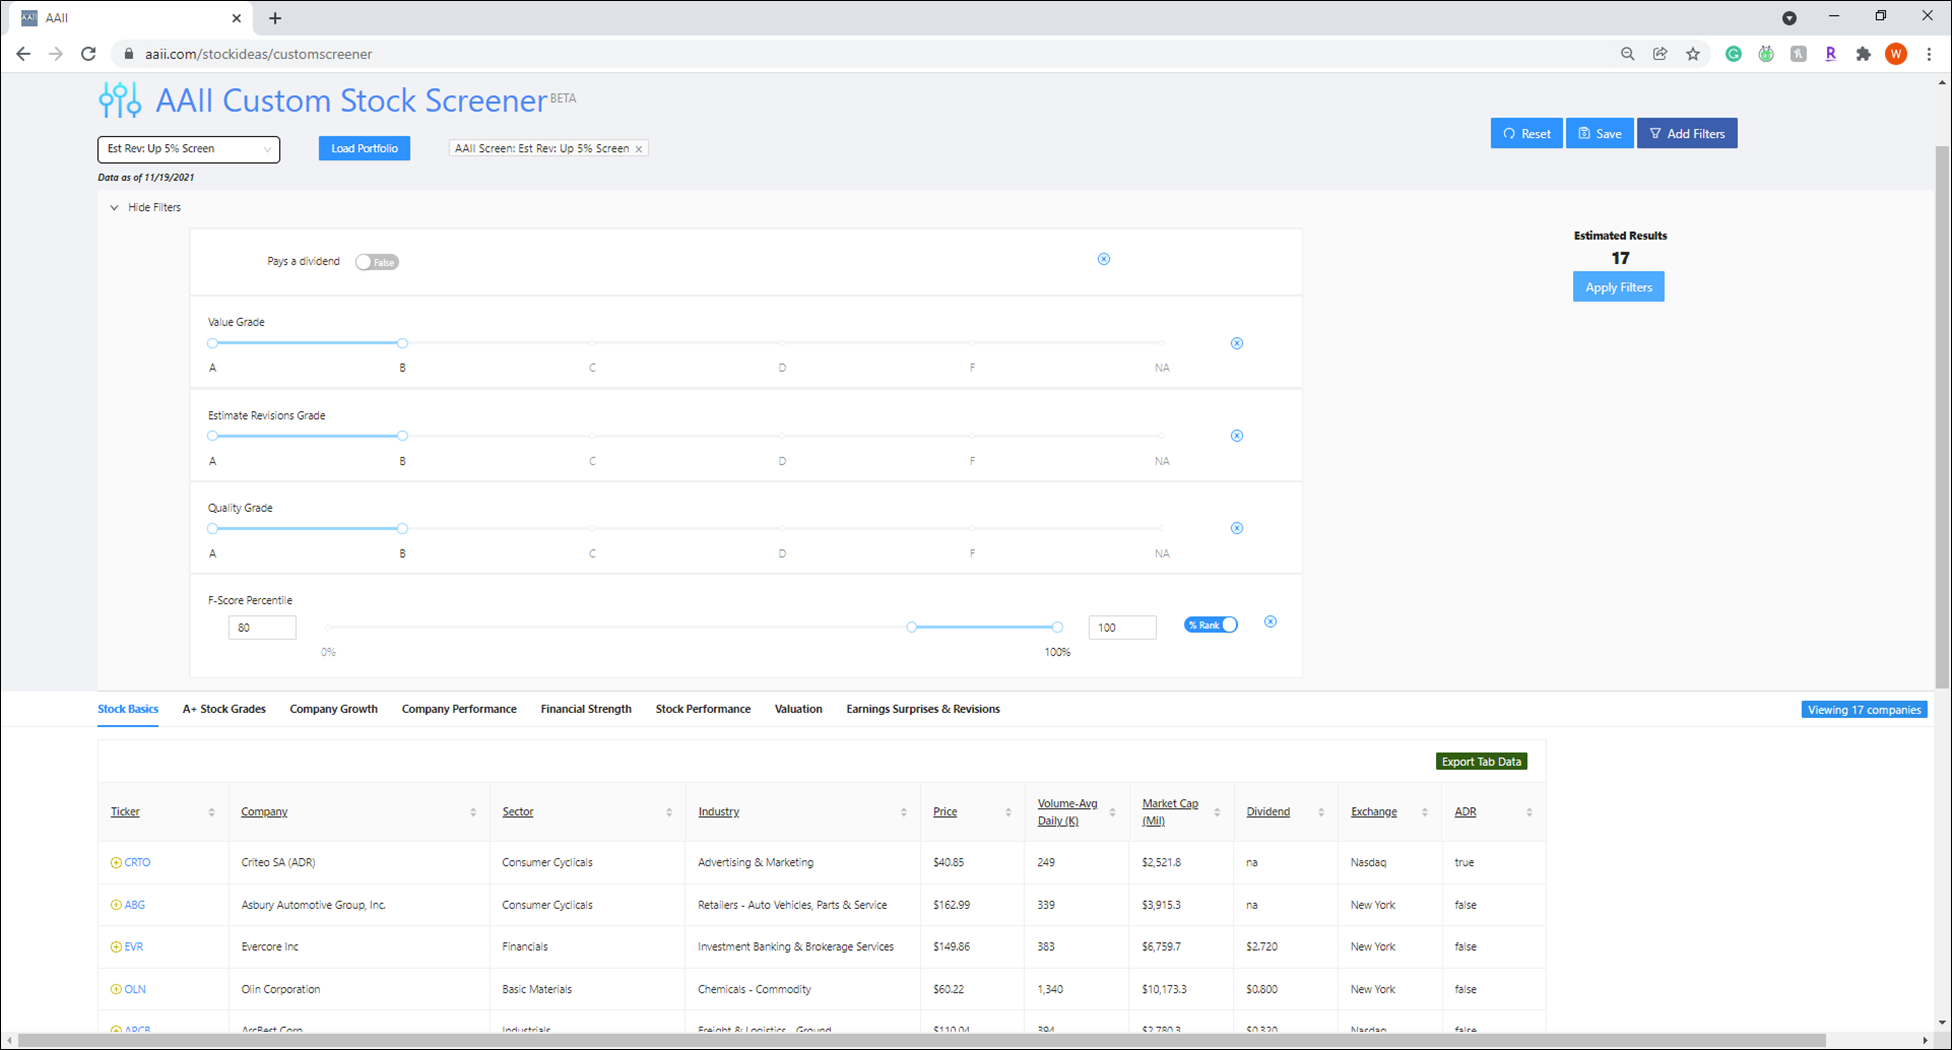Open Add Filters

click(1687, 134)
